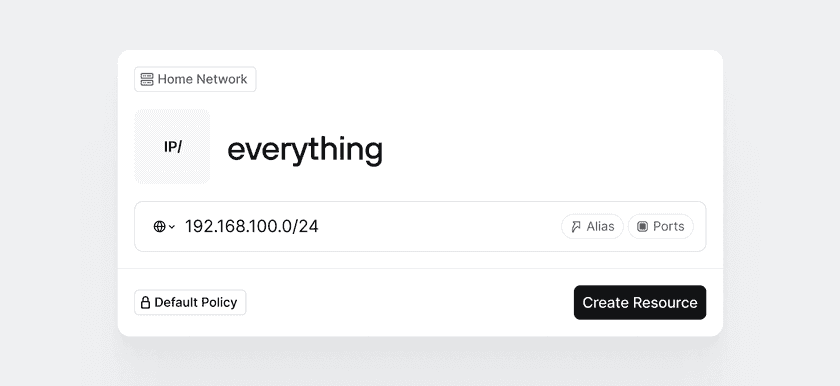Click the server icon beside Home Network
840x386 pixels.
[x=147, y=79]
